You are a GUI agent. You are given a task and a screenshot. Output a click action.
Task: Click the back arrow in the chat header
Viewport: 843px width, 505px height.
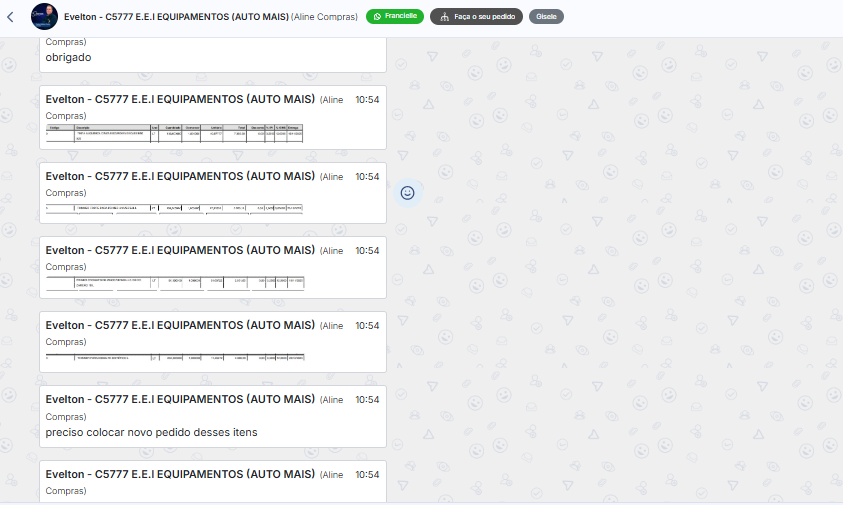pyautogui.click(x=10, y=17)
